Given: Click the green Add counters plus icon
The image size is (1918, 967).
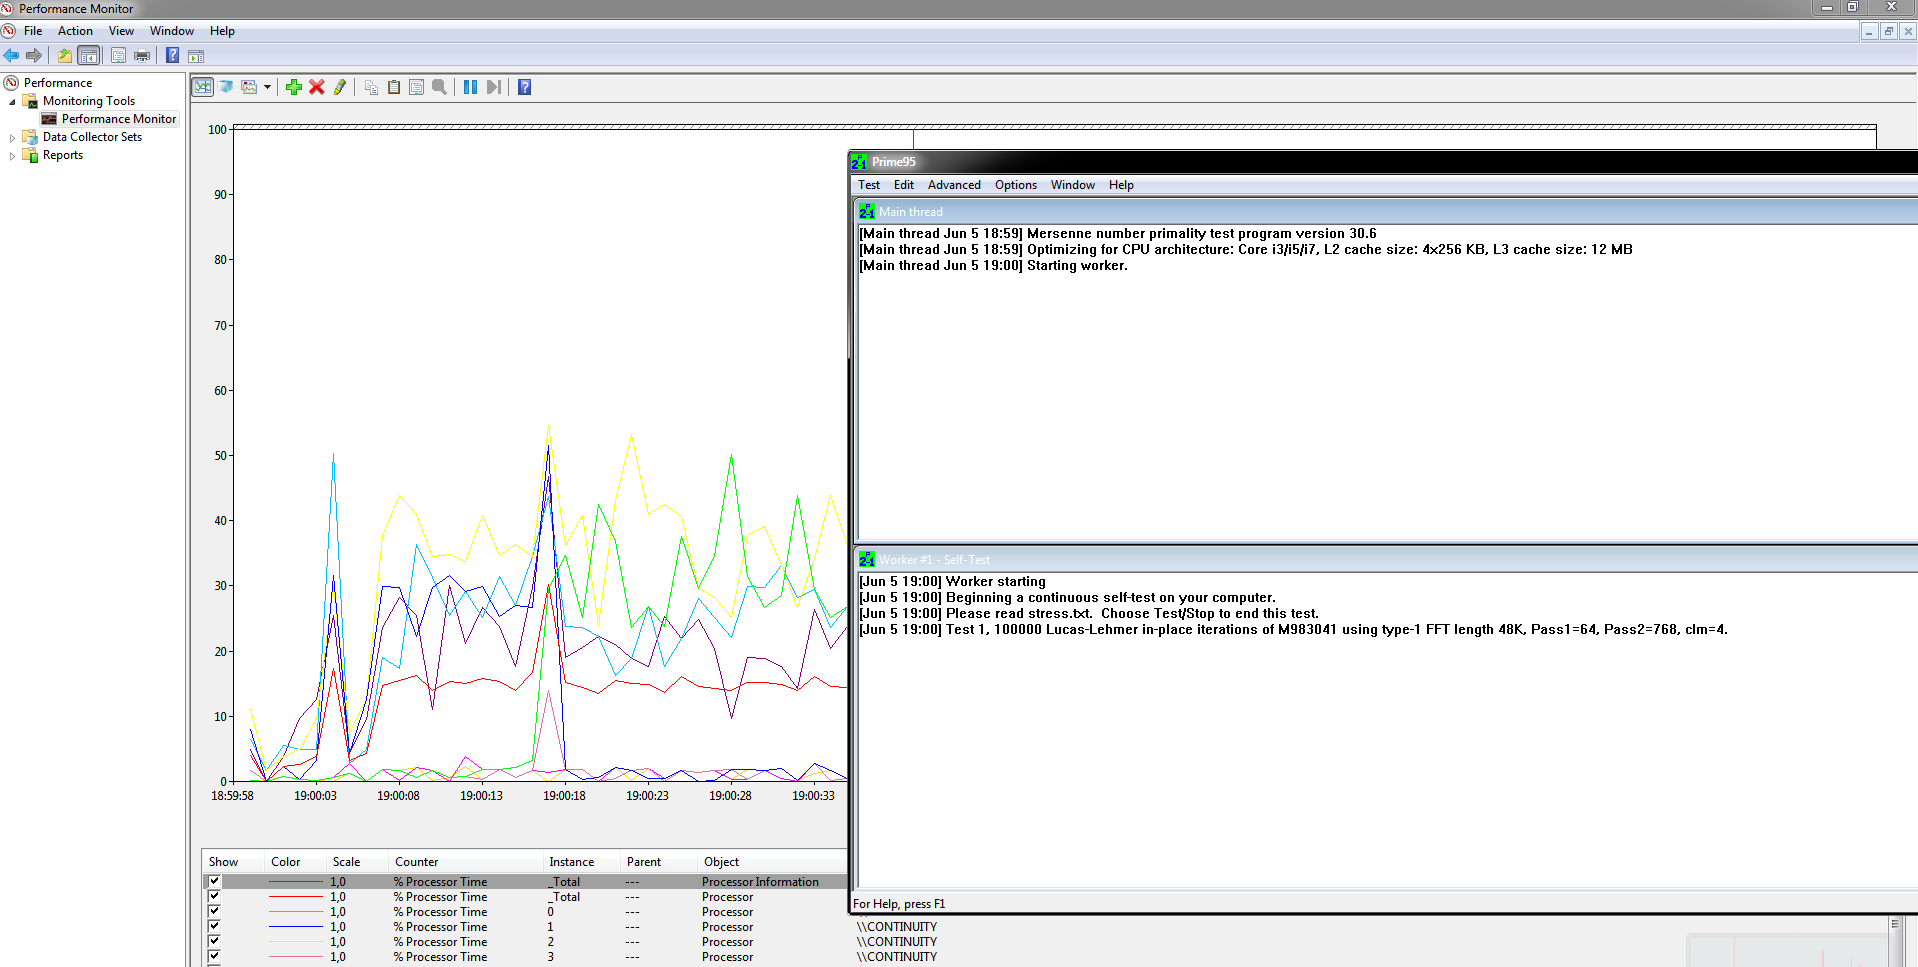Looking at the screenshot, I should coord(293,87).
